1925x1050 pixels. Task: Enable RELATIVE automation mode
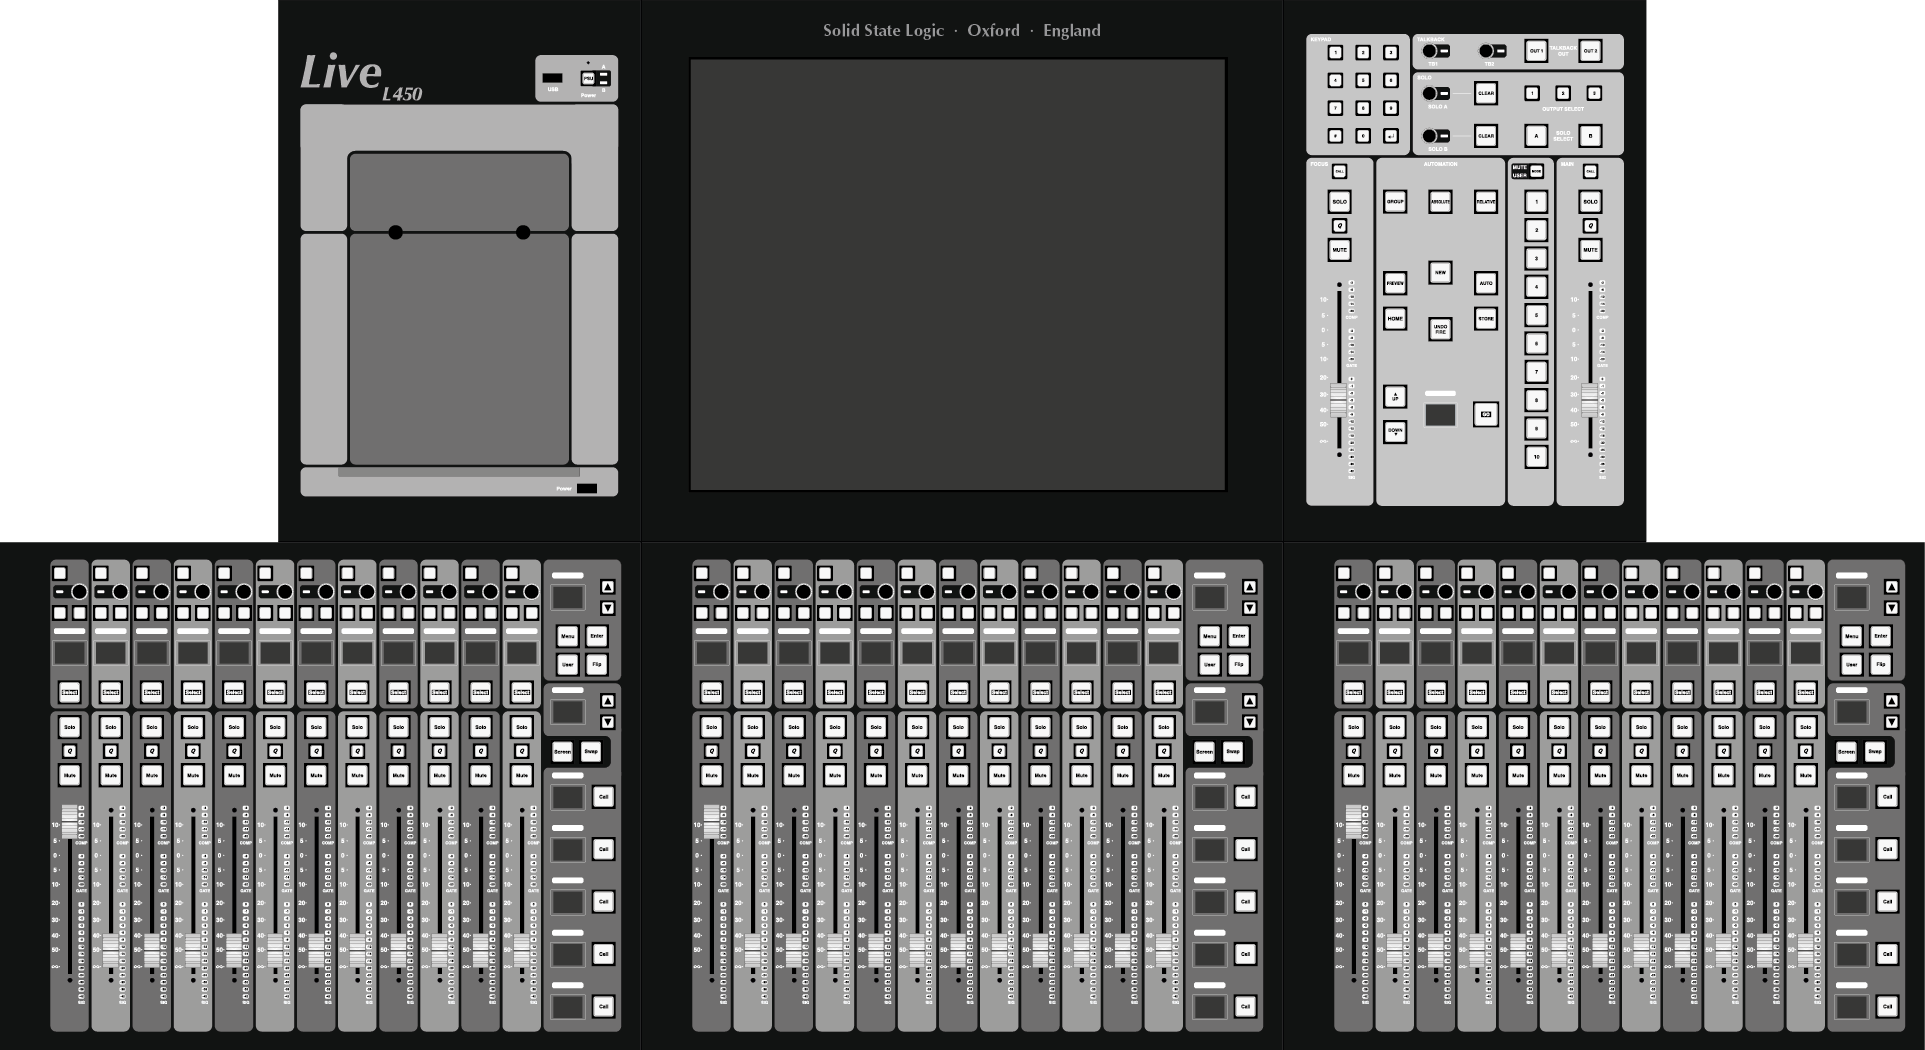coord(1486,202)
